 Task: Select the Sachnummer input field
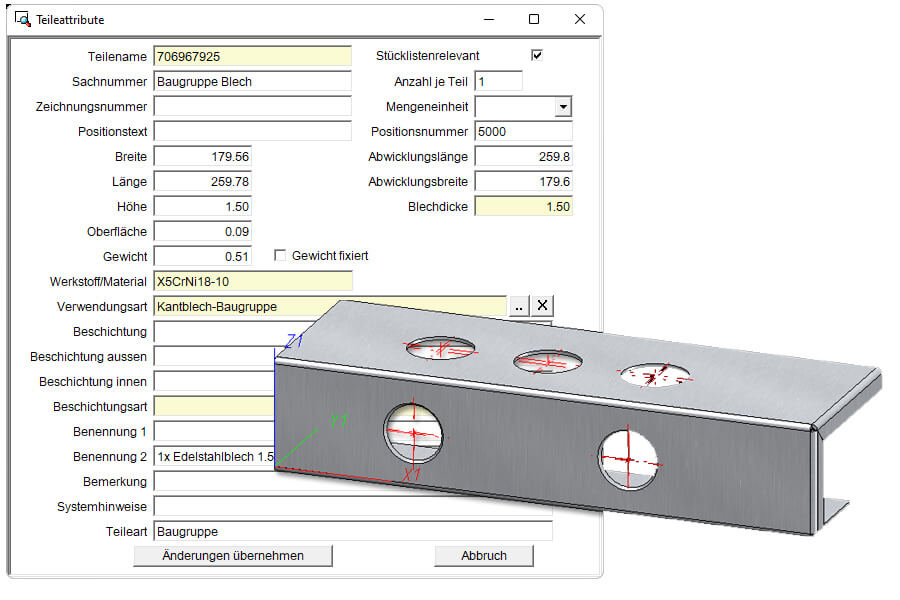252,81
